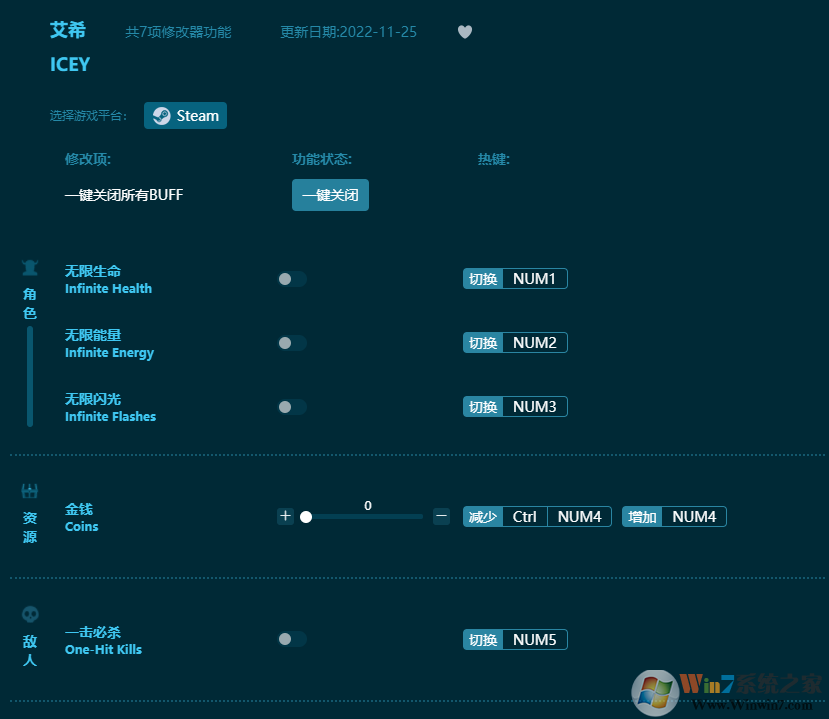Click the Steam logo icon
The image size is (829, 719).
click(161, 116)
